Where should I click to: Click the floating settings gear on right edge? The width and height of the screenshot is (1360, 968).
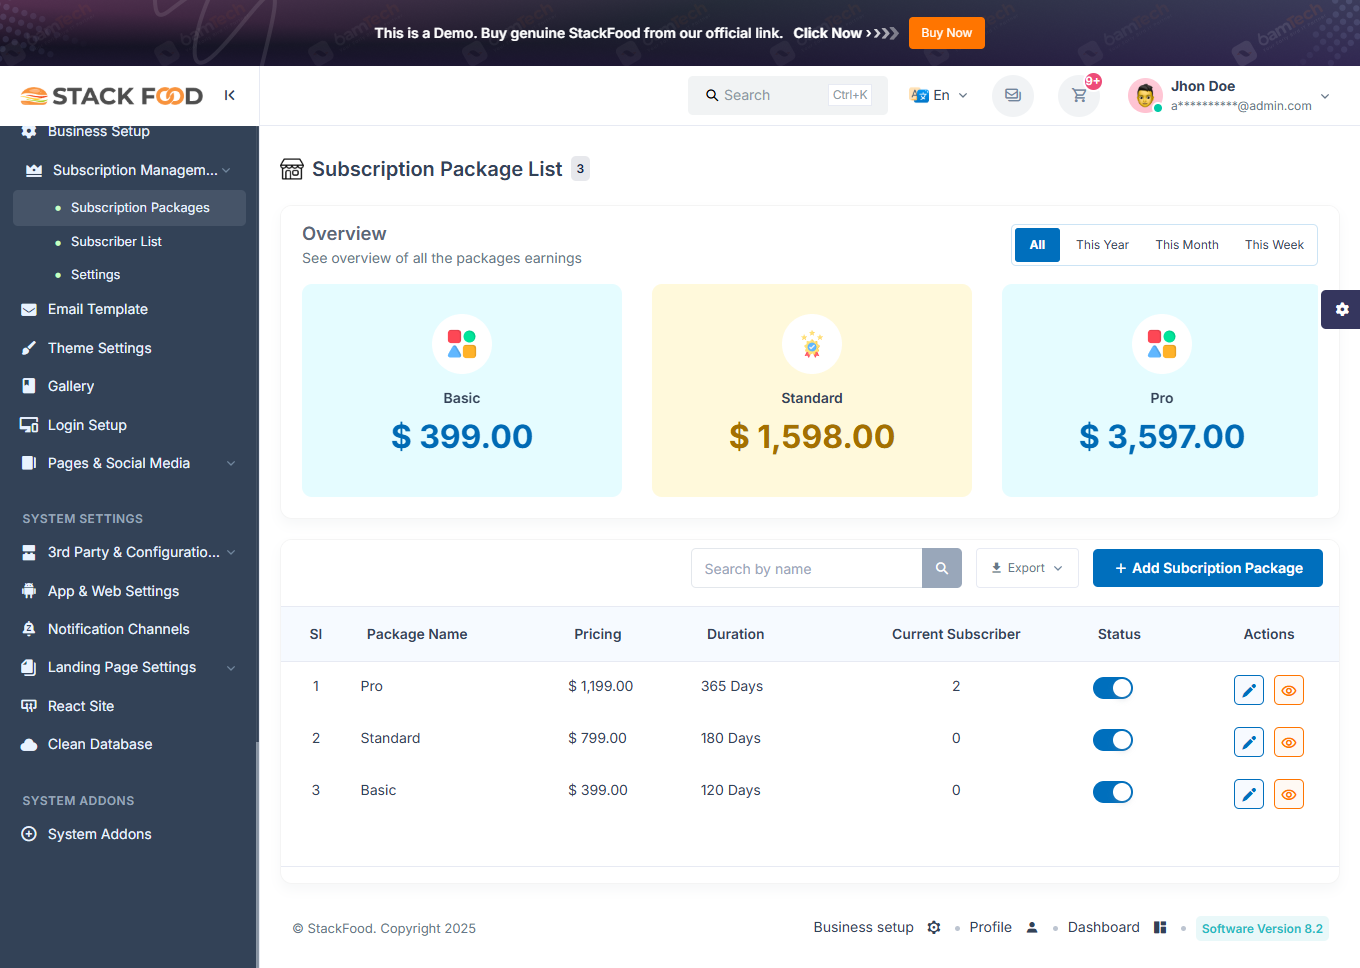(x=1341, y=309)
